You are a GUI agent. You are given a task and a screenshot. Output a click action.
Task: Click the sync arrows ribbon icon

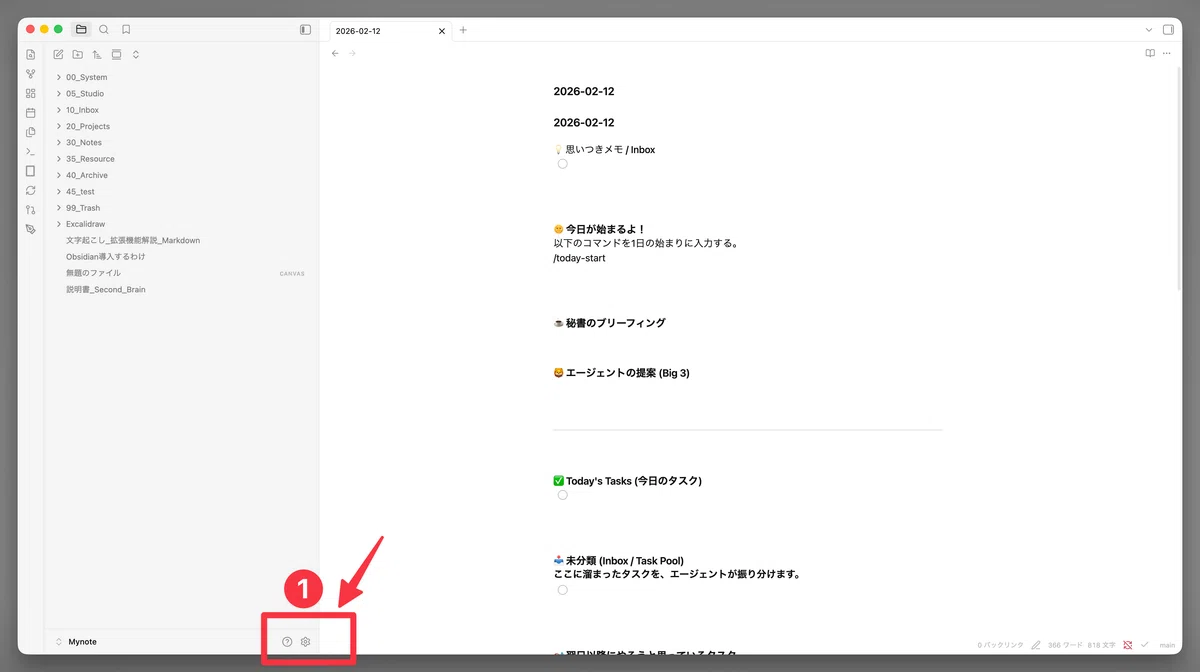(31, 190)
